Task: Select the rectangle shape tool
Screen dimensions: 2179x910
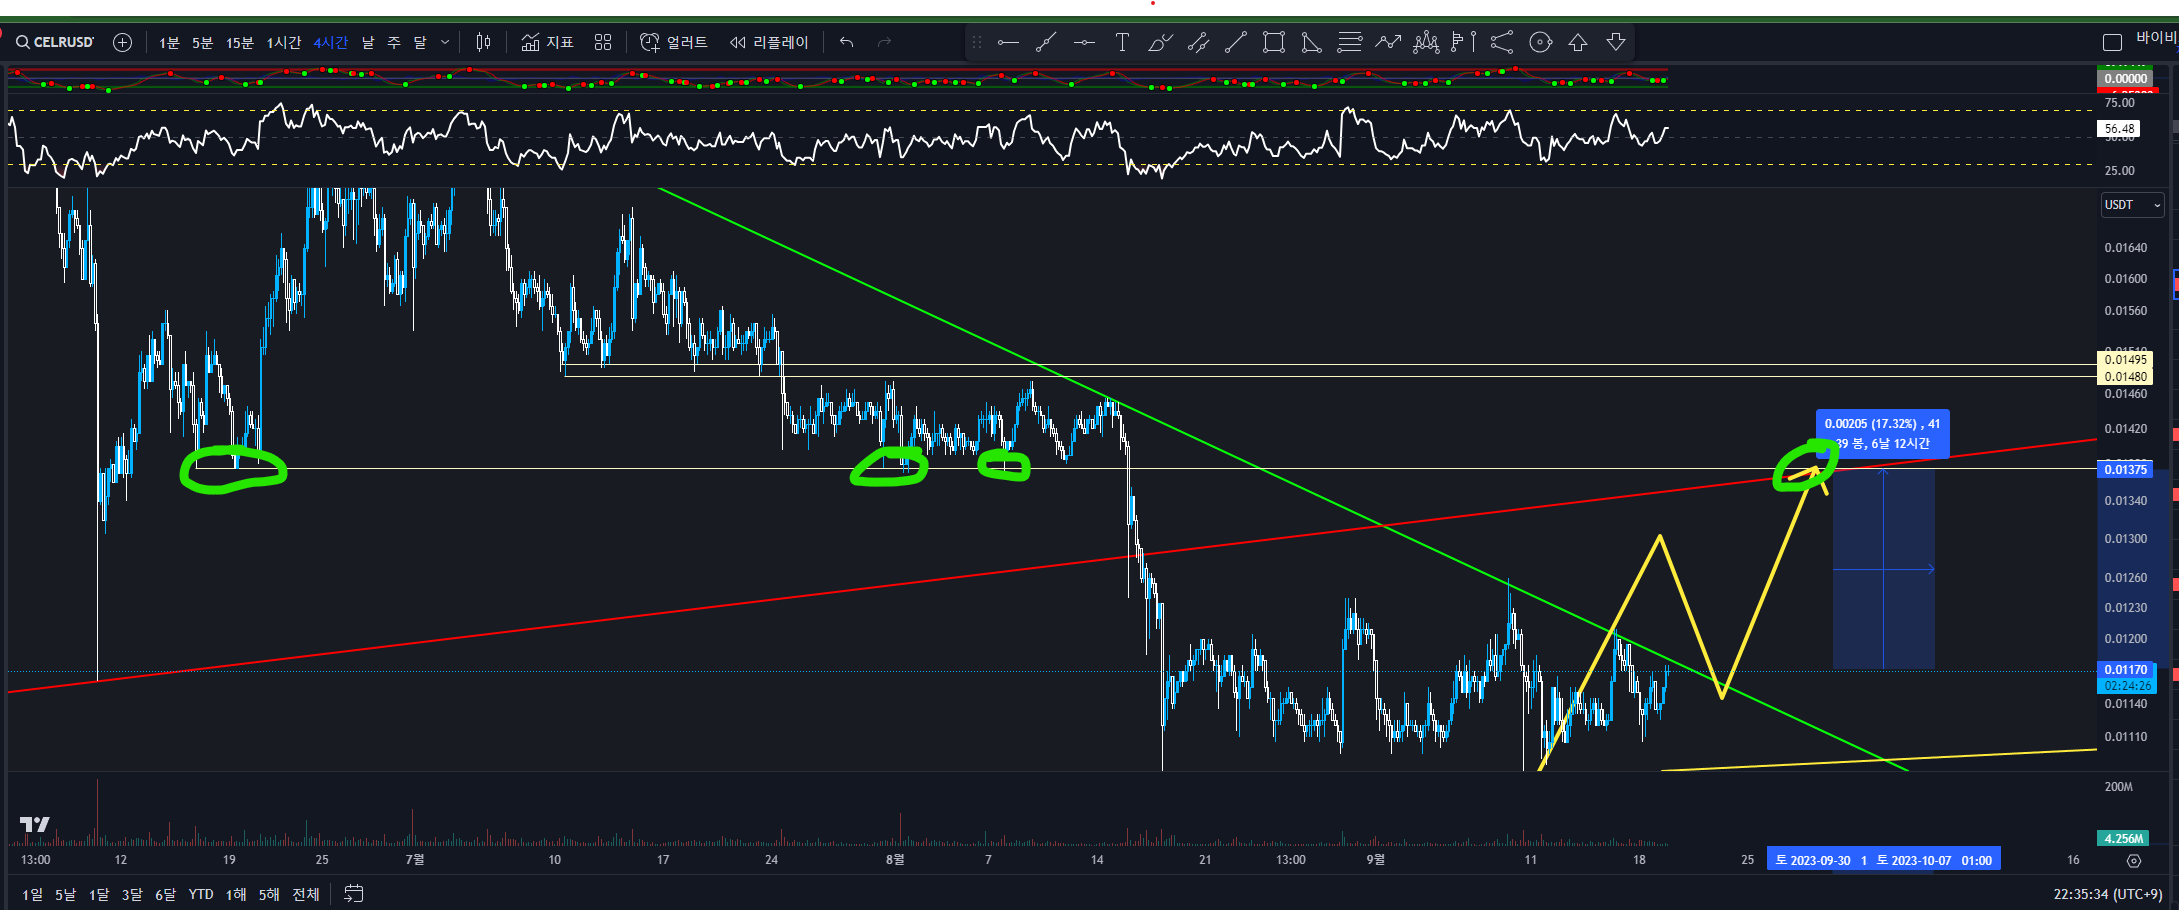Action: (x=1274, y=42)
